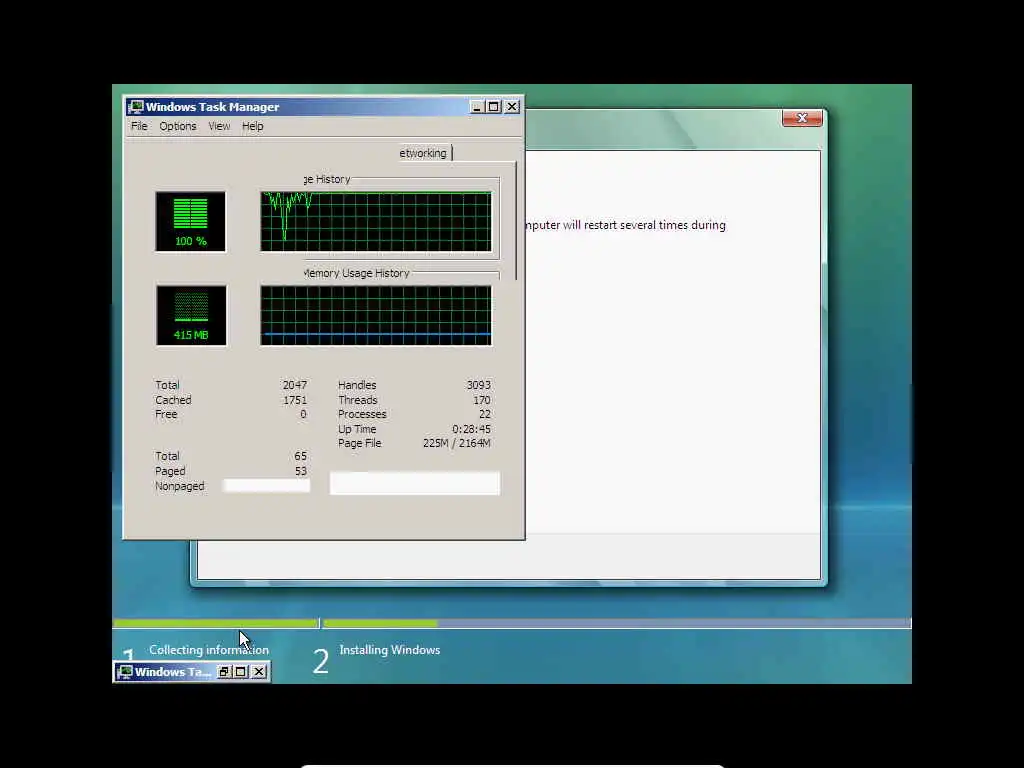Click the Cached value 1751
The width and height of the screenshot is (1024, 768).
click(x=295, y=400)
